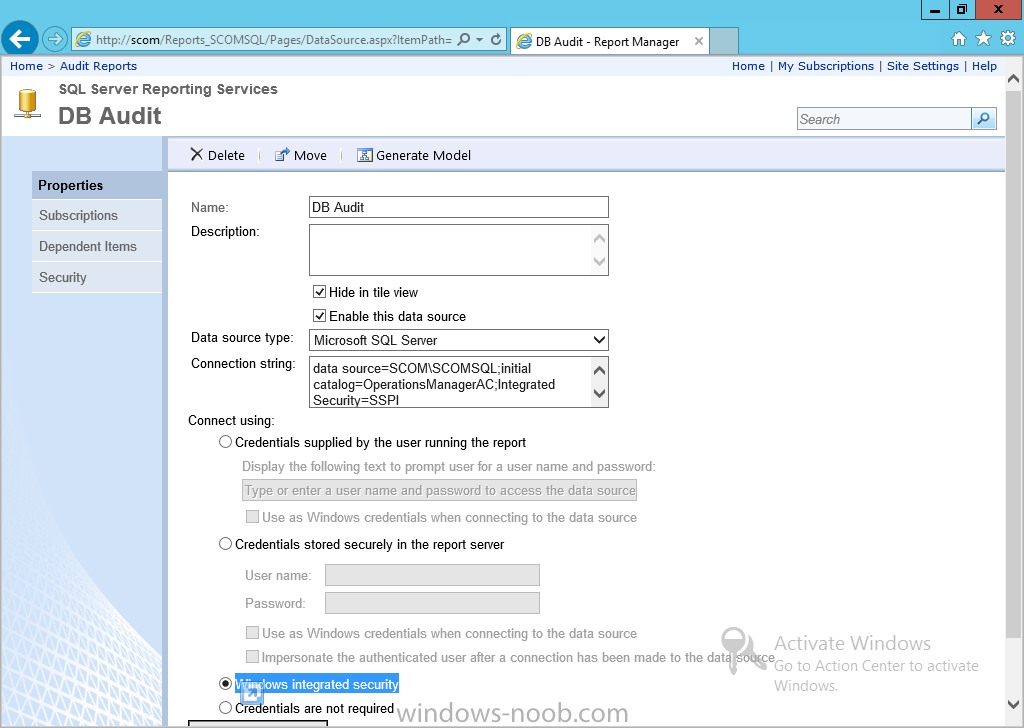Click in the Name field

pyautogui.click(x=458, y=207)
